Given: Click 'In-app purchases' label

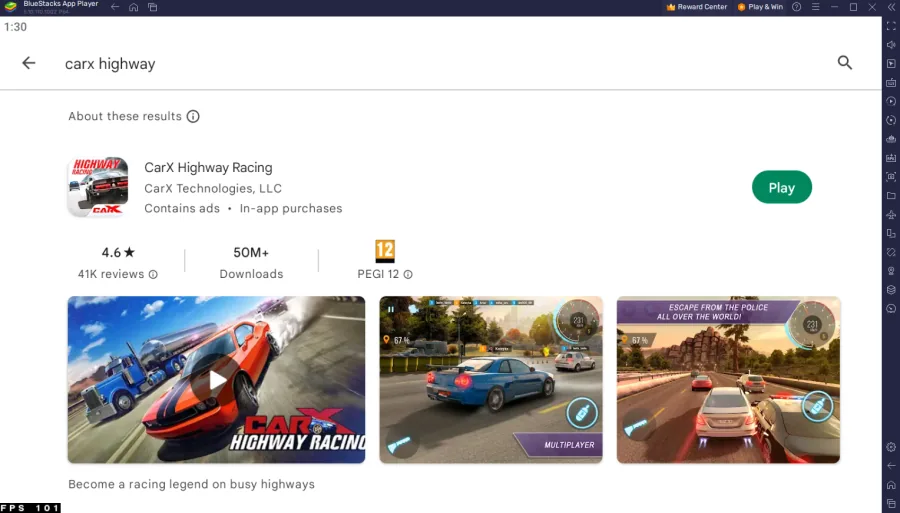Looking at the screenshot, I should point(291,208).
